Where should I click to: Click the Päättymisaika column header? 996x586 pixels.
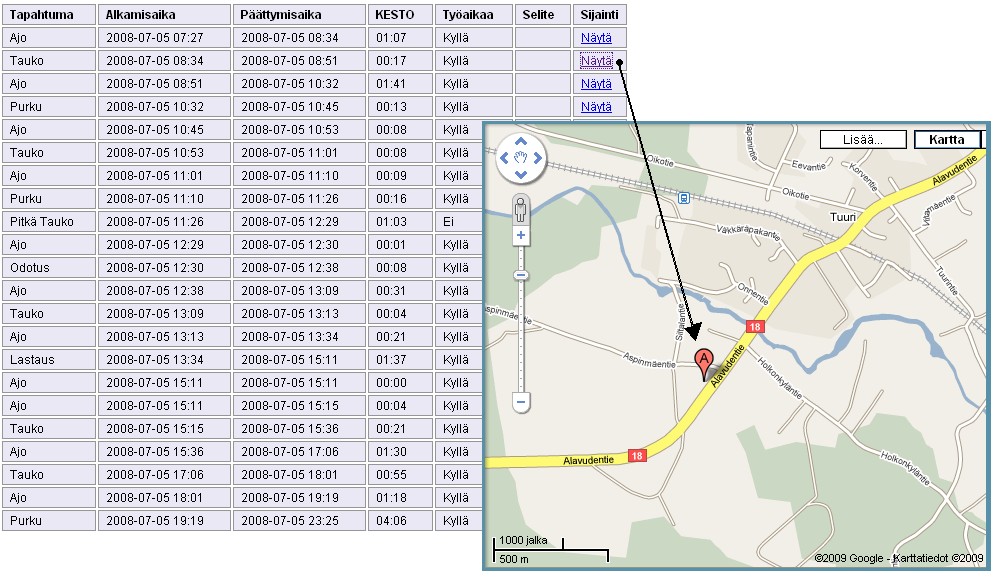click(x=299, y=15)
